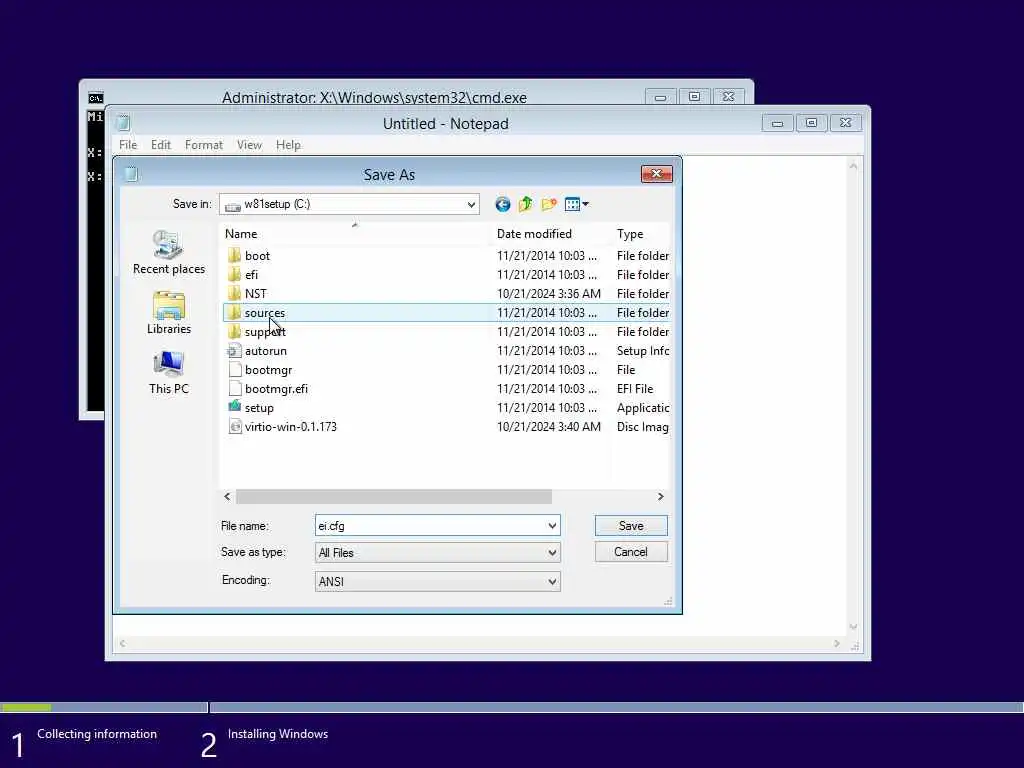Close the Save As dialog

coord(656,173)
